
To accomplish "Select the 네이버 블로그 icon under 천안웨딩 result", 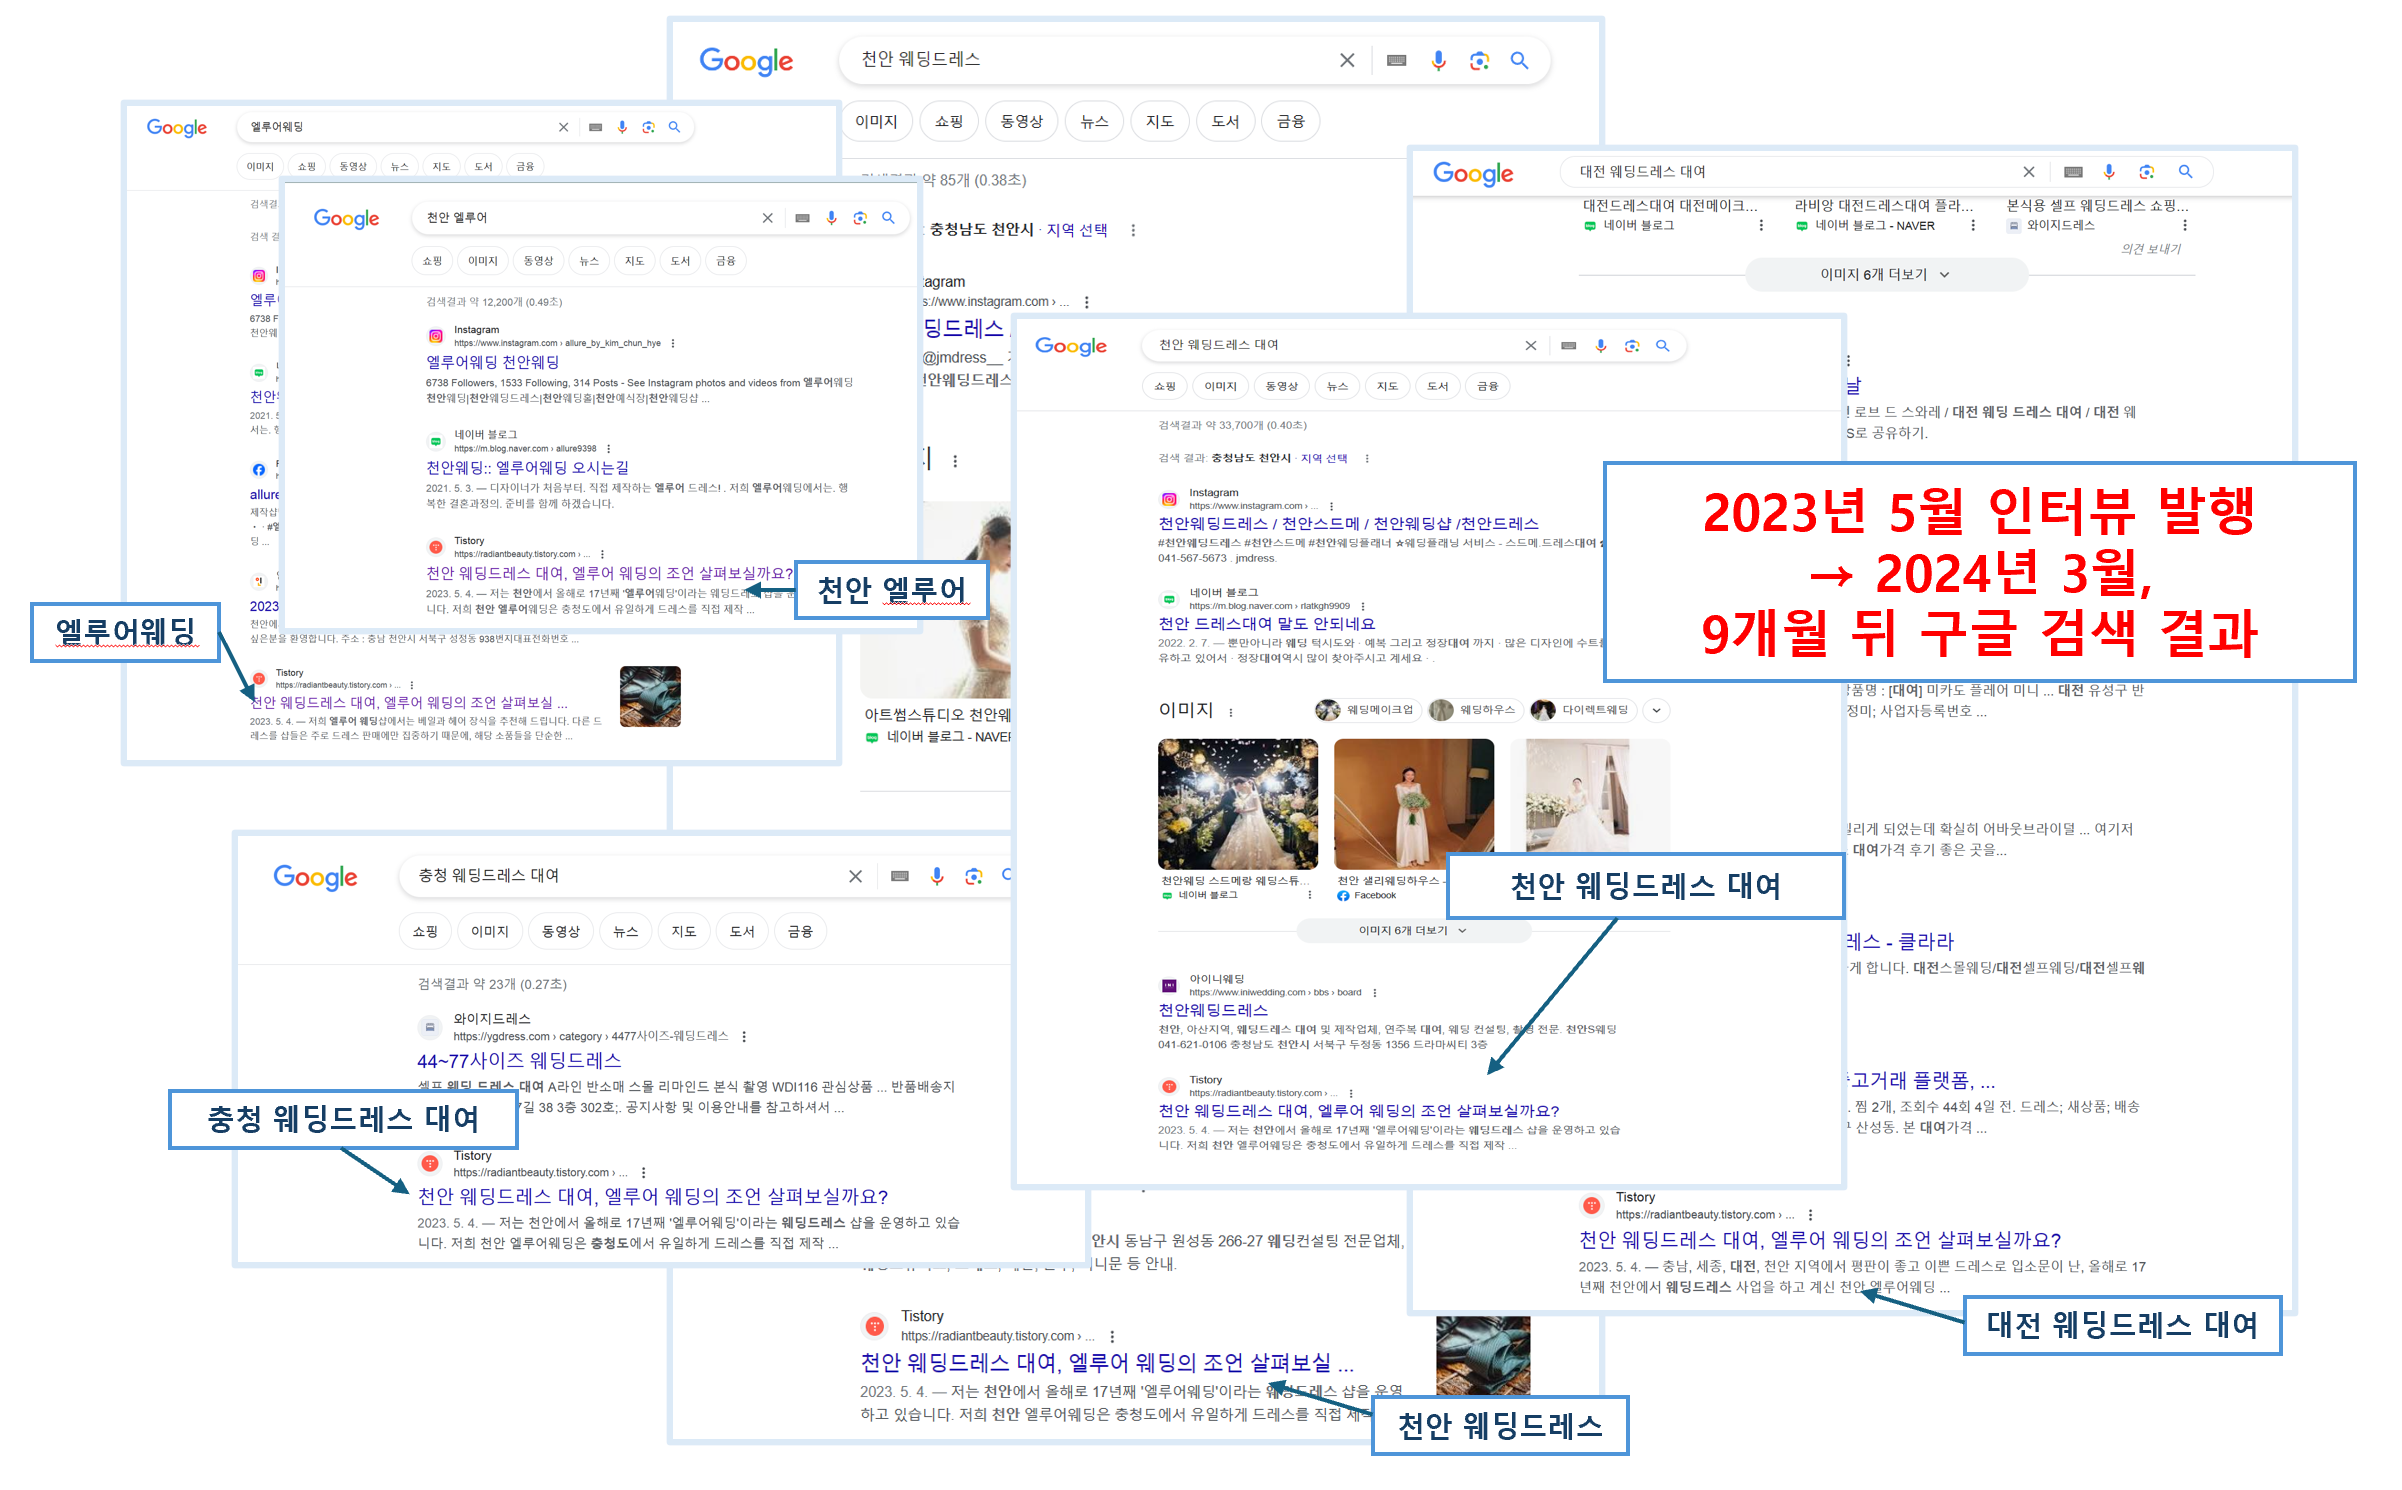I will pos(435,440).
